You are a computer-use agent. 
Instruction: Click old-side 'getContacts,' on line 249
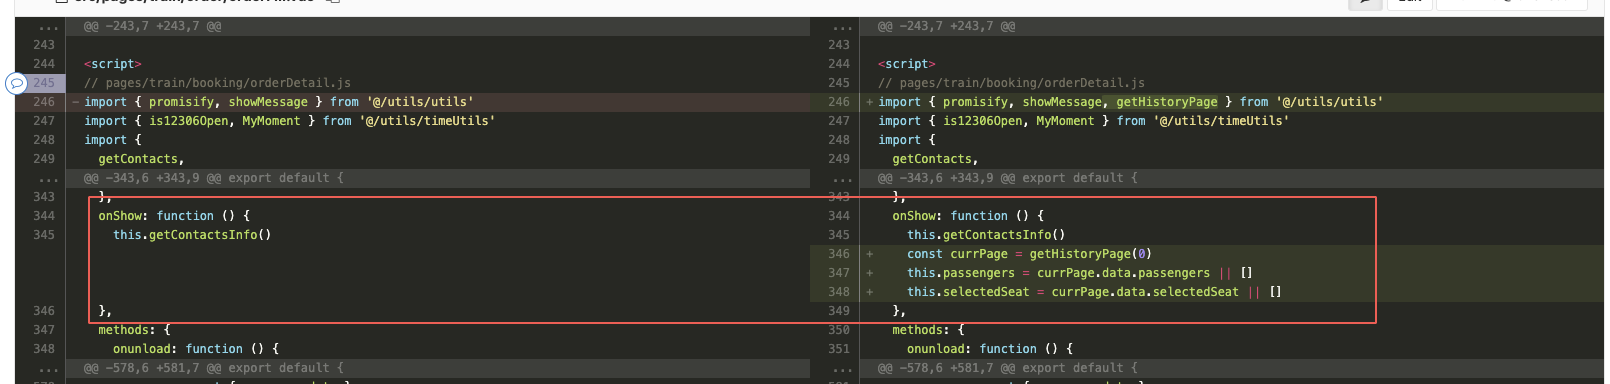(x=141, y=159)
